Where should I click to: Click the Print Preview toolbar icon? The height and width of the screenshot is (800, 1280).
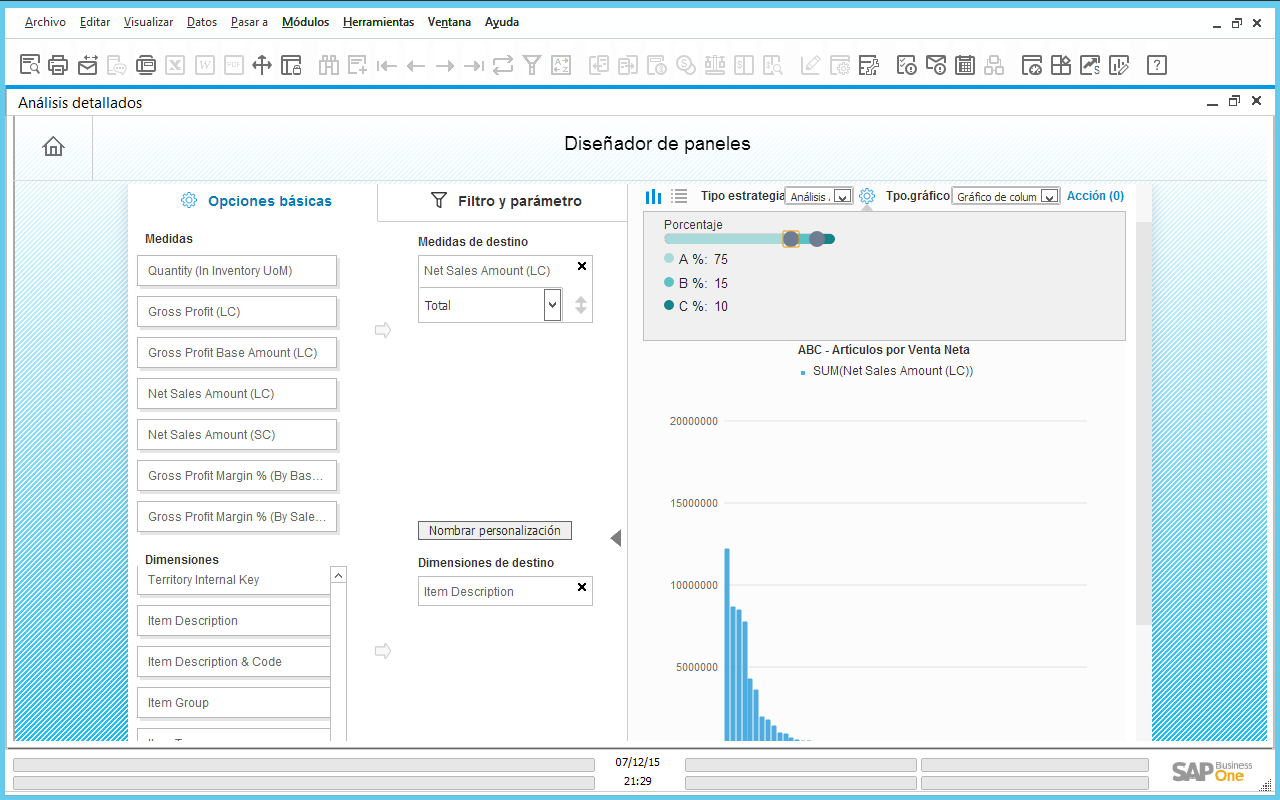point(30,65)
